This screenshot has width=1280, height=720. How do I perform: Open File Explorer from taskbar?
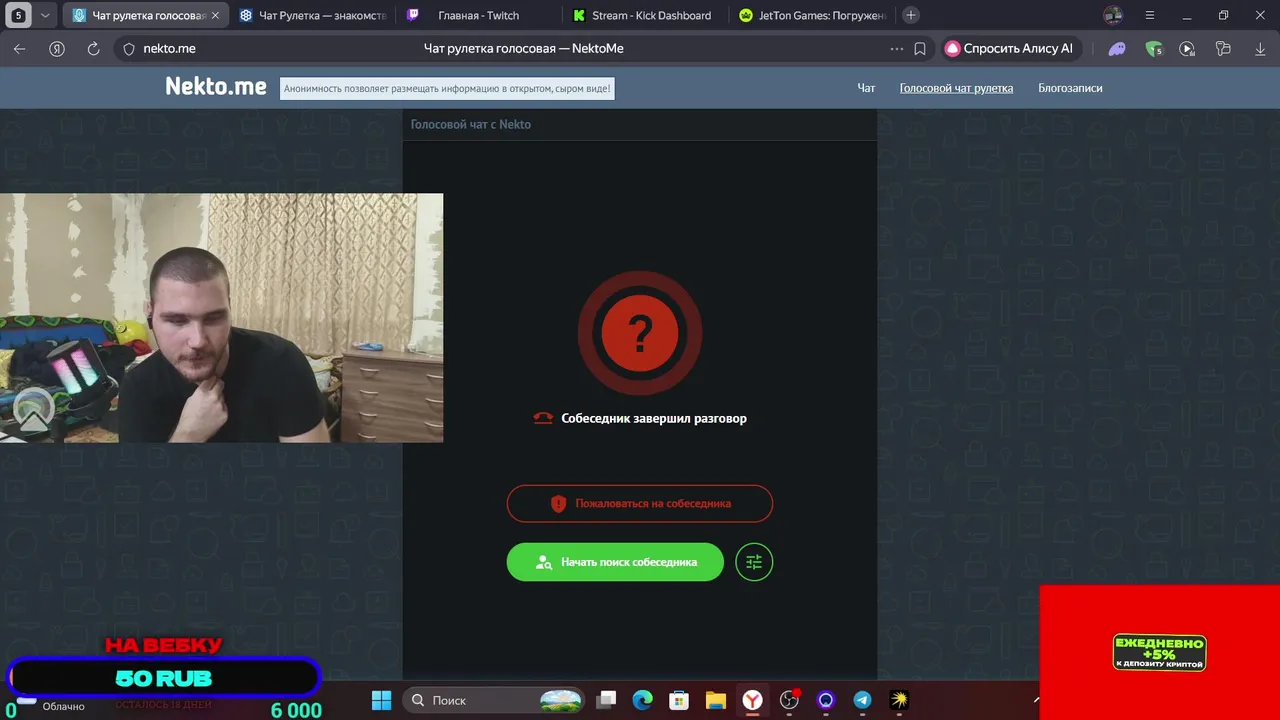(x=715, y=700)
